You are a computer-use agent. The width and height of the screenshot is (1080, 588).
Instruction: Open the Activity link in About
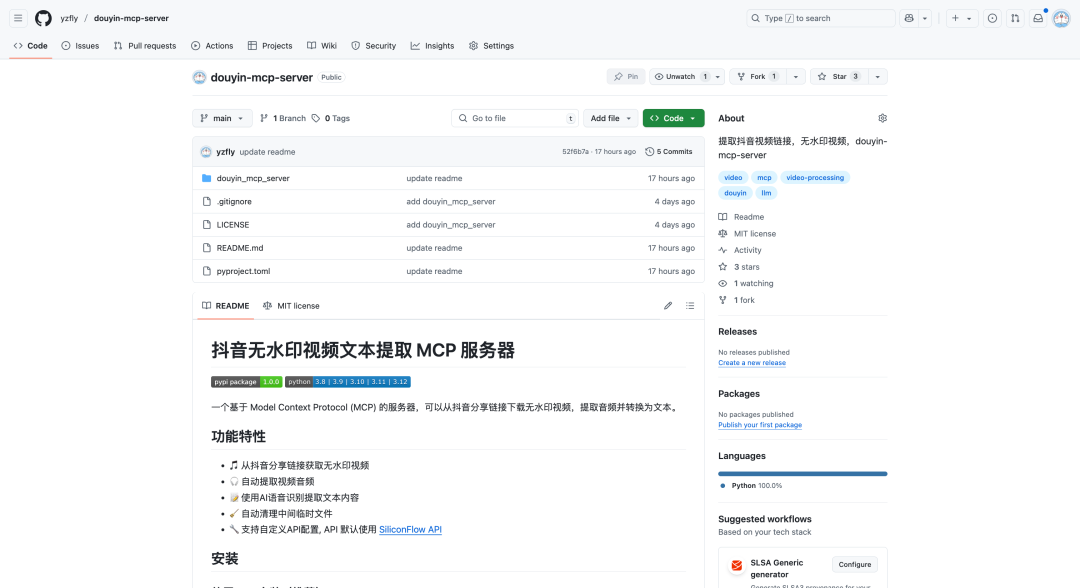(747, 251)
